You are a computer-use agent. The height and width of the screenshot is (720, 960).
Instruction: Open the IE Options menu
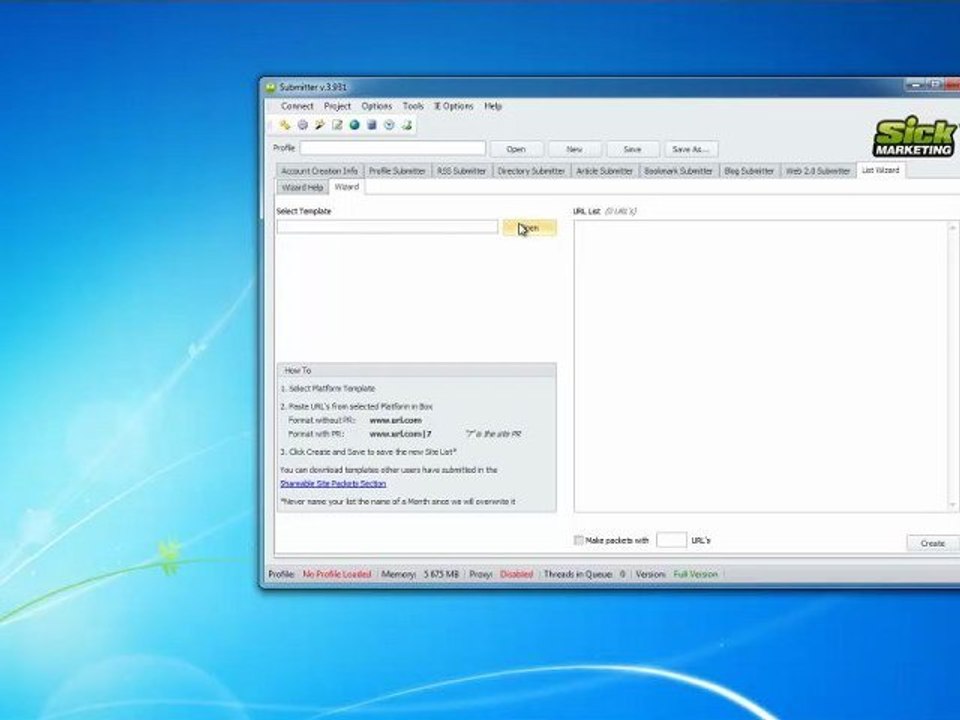pos(454,106)
